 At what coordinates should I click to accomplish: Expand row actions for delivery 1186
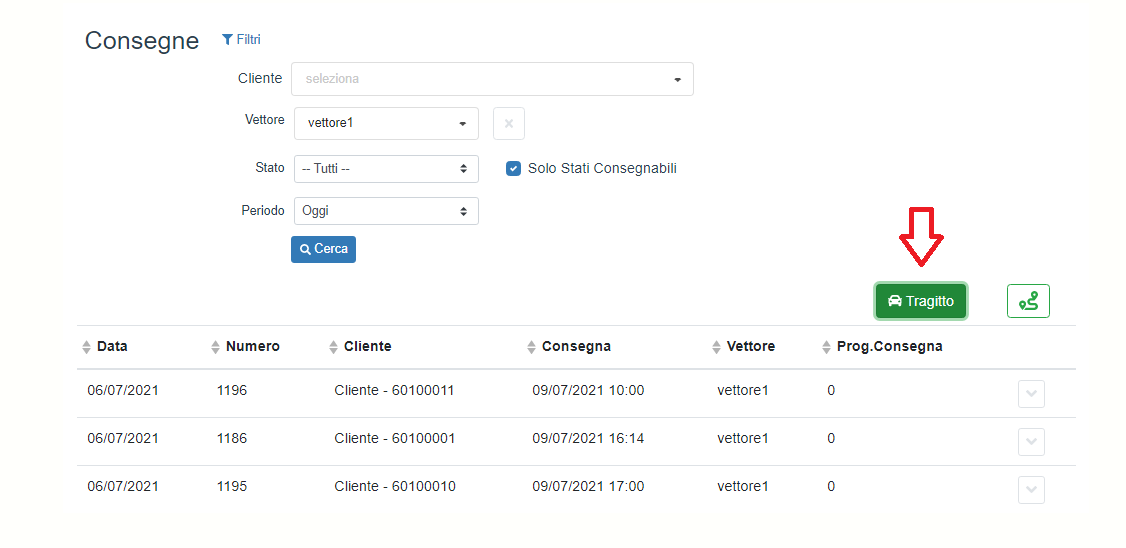click(1031, 442)
